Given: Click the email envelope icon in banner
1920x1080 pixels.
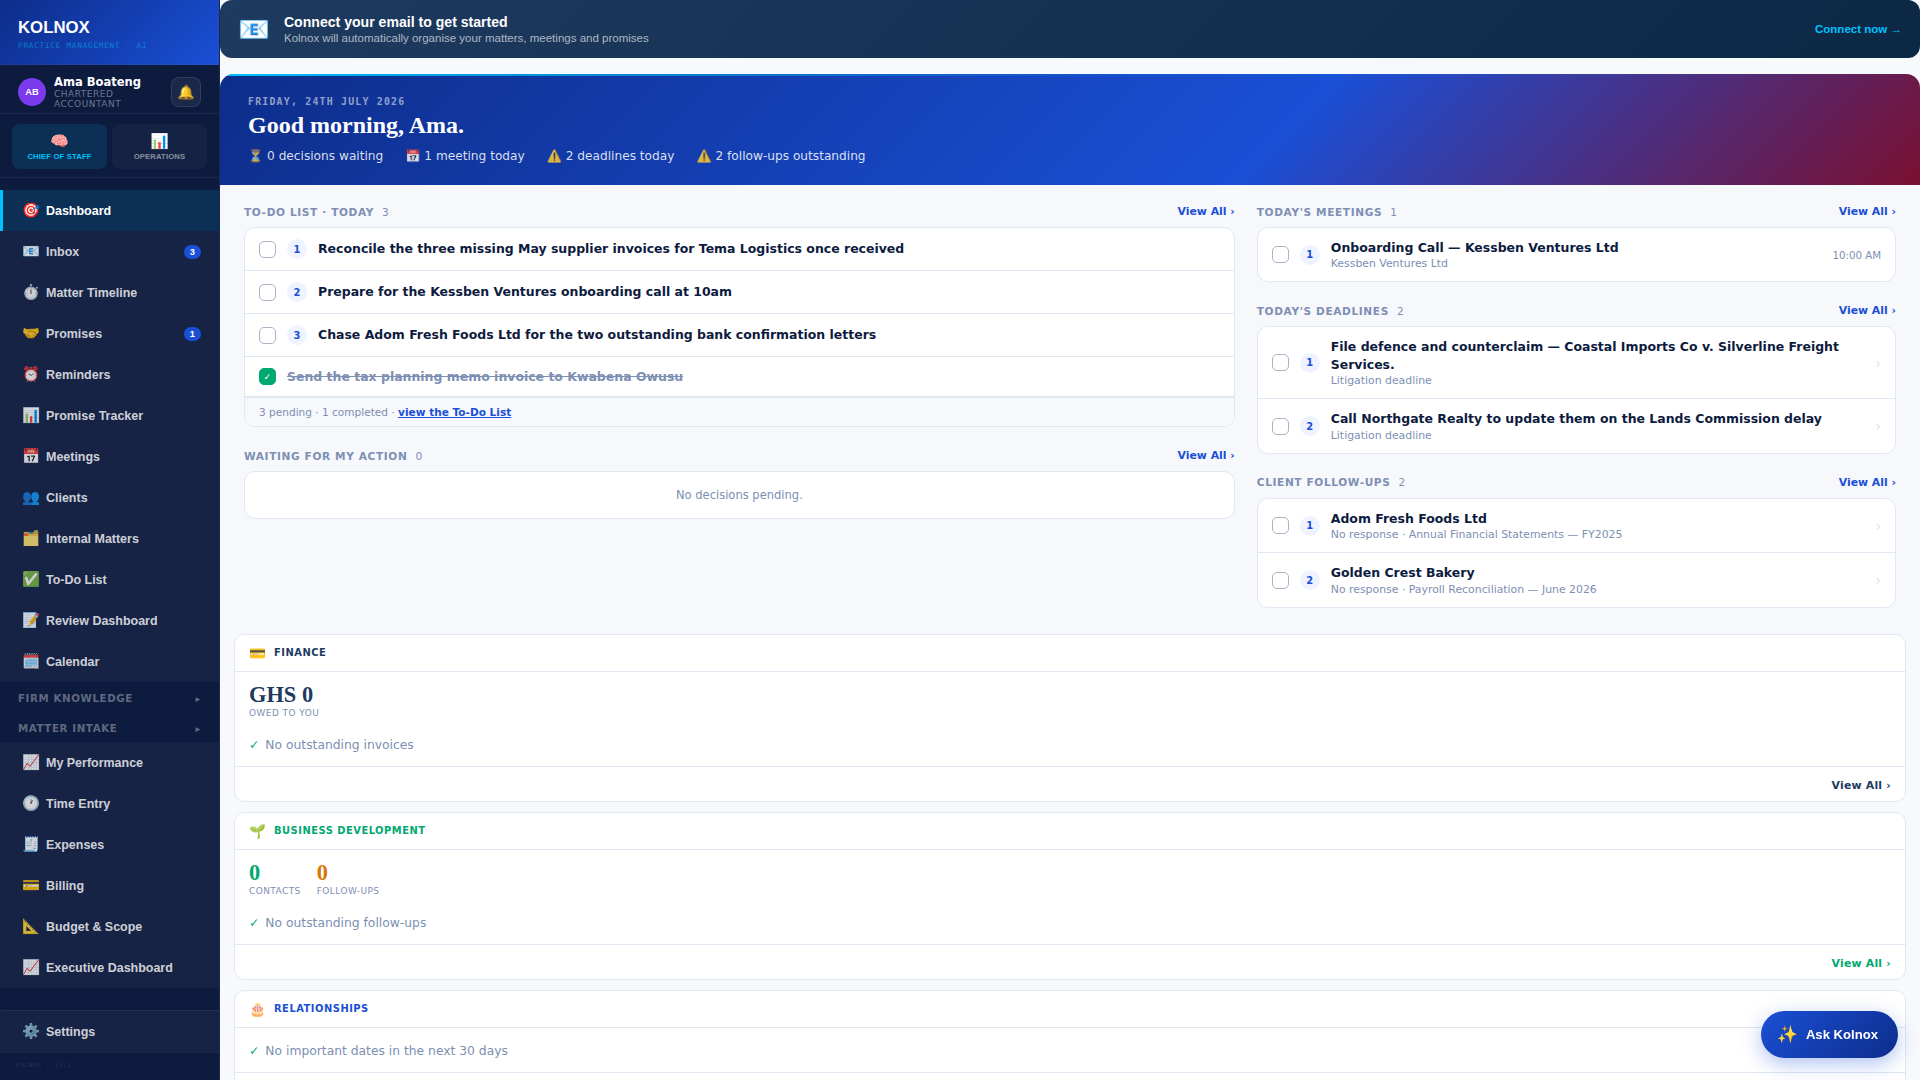Looking at the screenshot, I should click(x=254, y=29).
